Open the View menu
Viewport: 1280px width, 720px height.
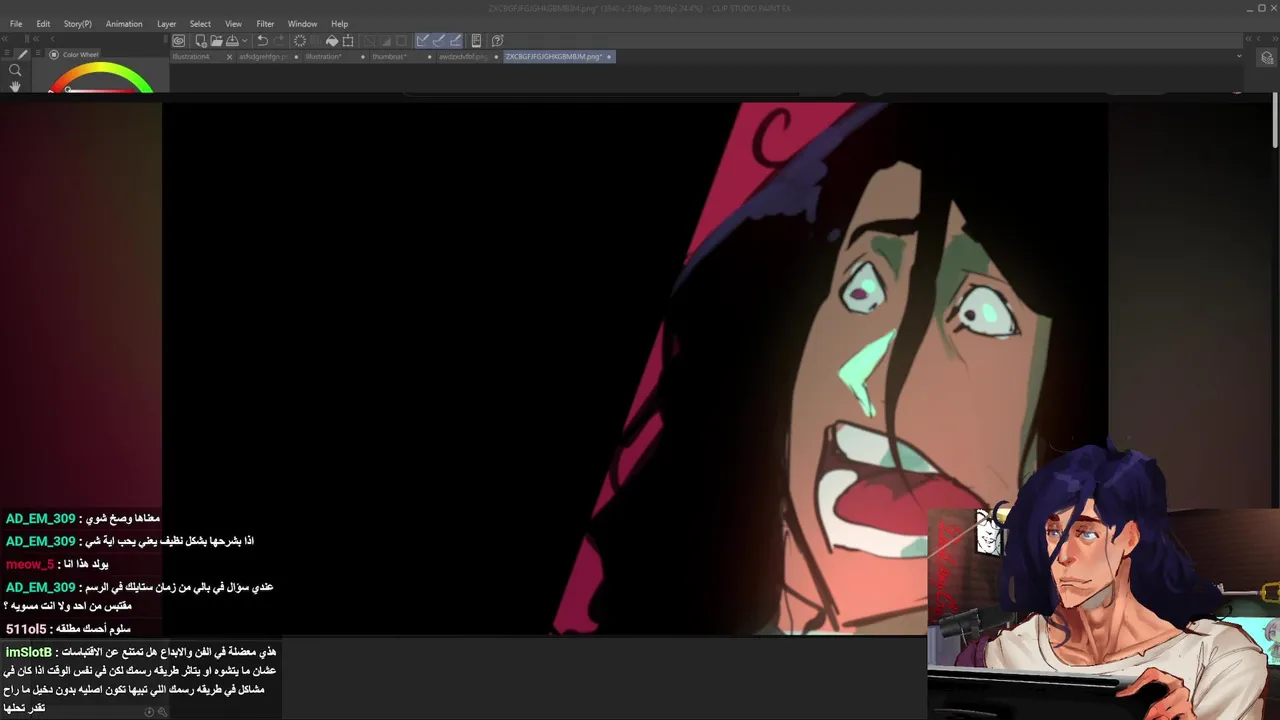point(233,24)
